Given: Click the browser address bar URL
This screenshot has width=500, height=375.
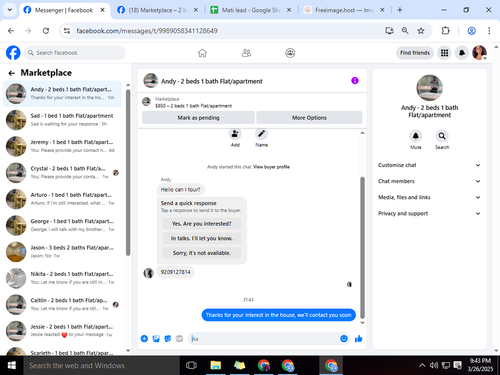Looking at the screenshot, I should [x=147, y=31].
